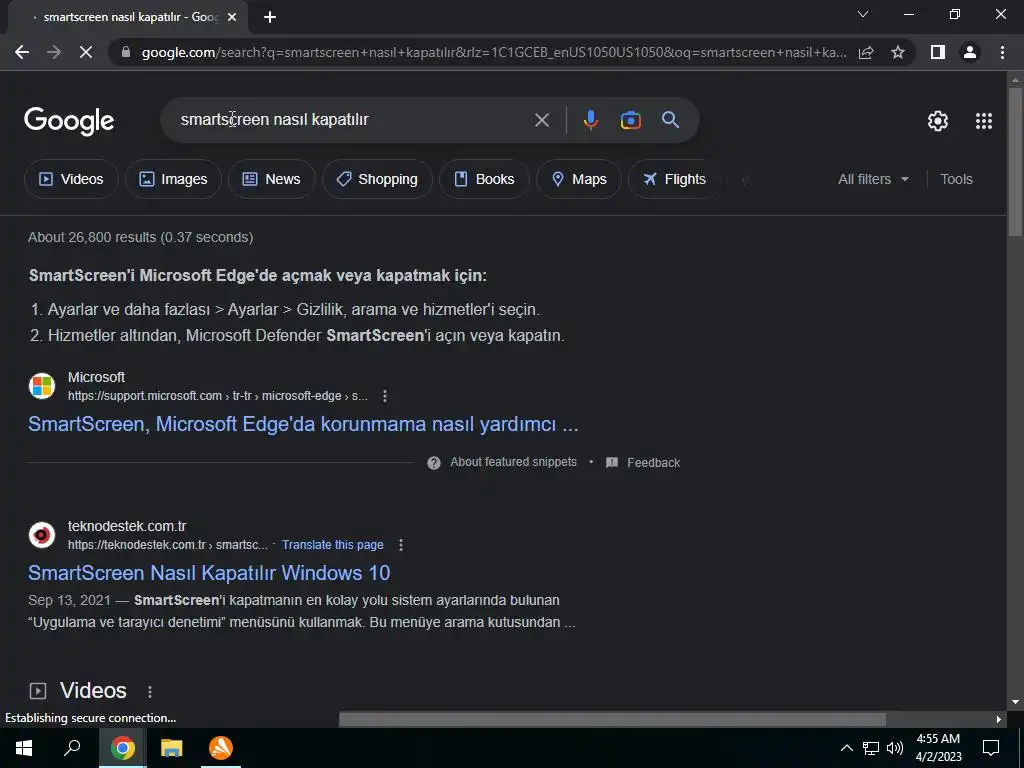Image resolution: width=1024 pixels, height=768 pixels.
Task: Switch to Maps results
Action: [x=579, y=179]
